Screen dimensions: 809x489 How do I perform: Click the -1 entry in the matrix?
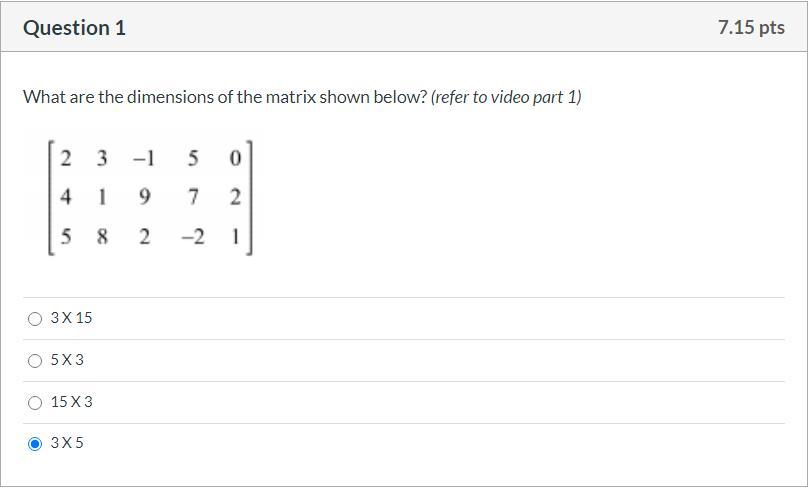pyautogui.click(x=144, y=158)
